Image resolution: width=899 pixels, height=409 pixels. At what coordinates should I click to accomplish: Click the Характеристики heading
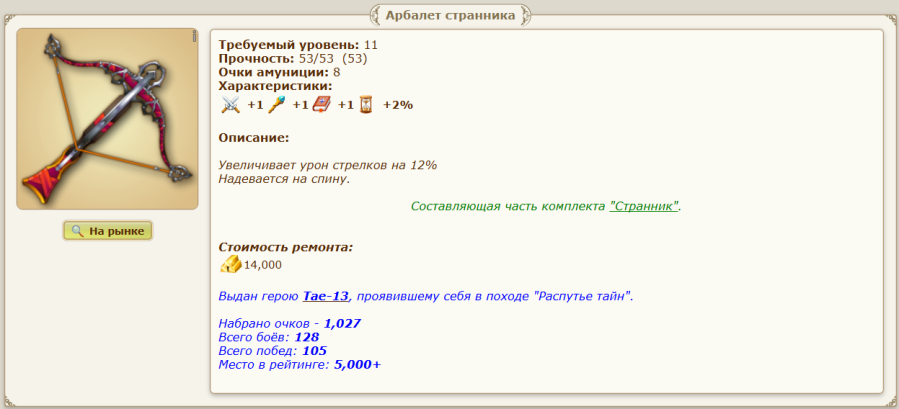tap(275, 86)
